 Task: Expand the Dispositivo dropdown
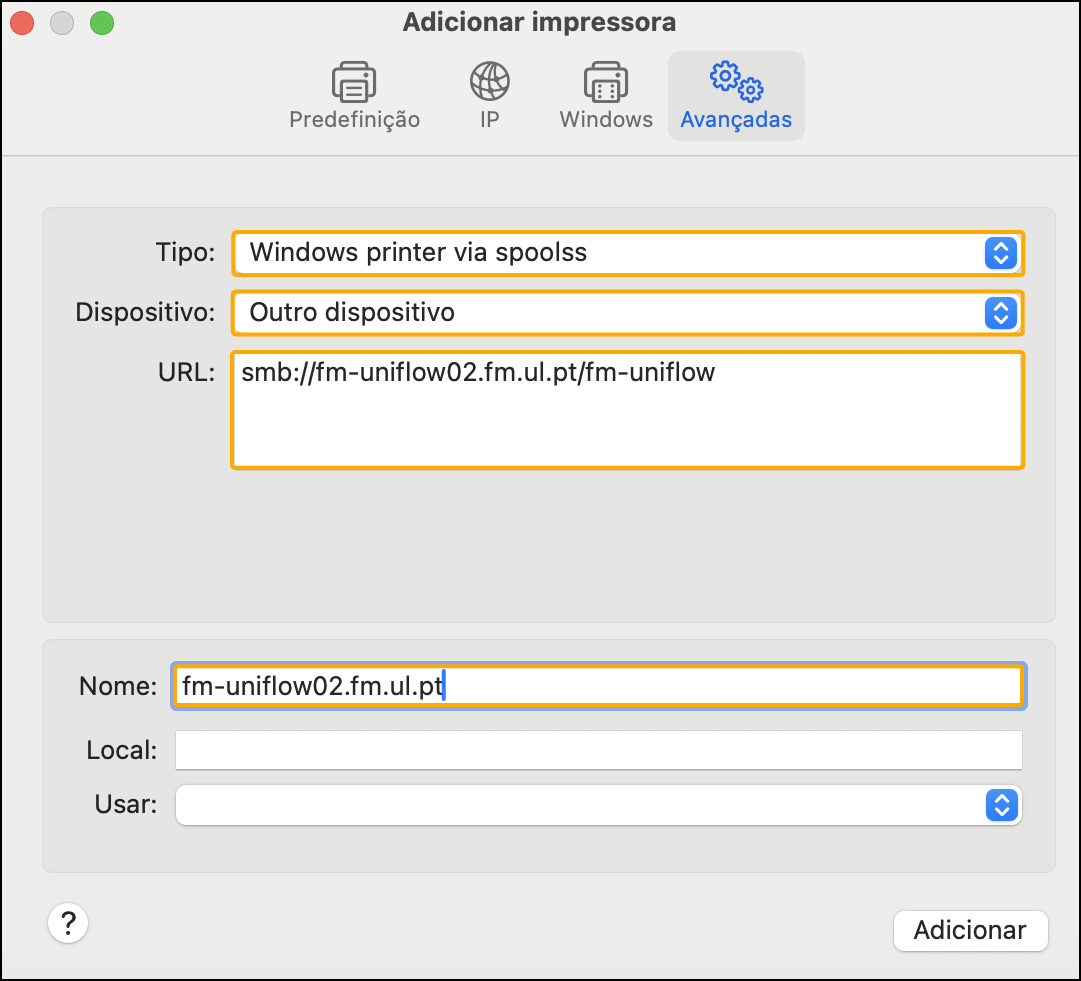[627, 313]
